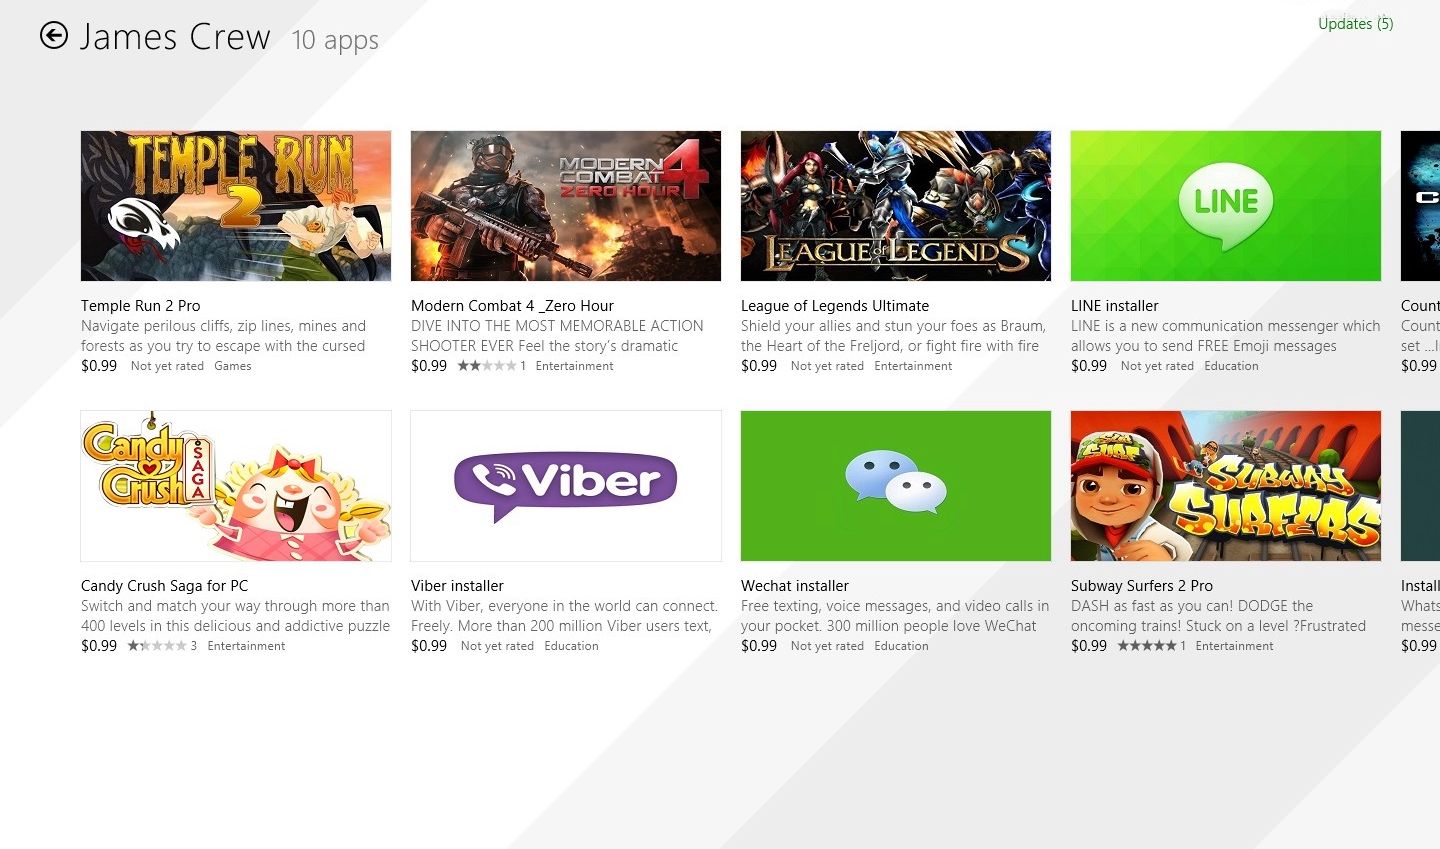Select the 'Temple Run 2 Pro' title
The image size is (1440, 849).
(x=141, y=306)
